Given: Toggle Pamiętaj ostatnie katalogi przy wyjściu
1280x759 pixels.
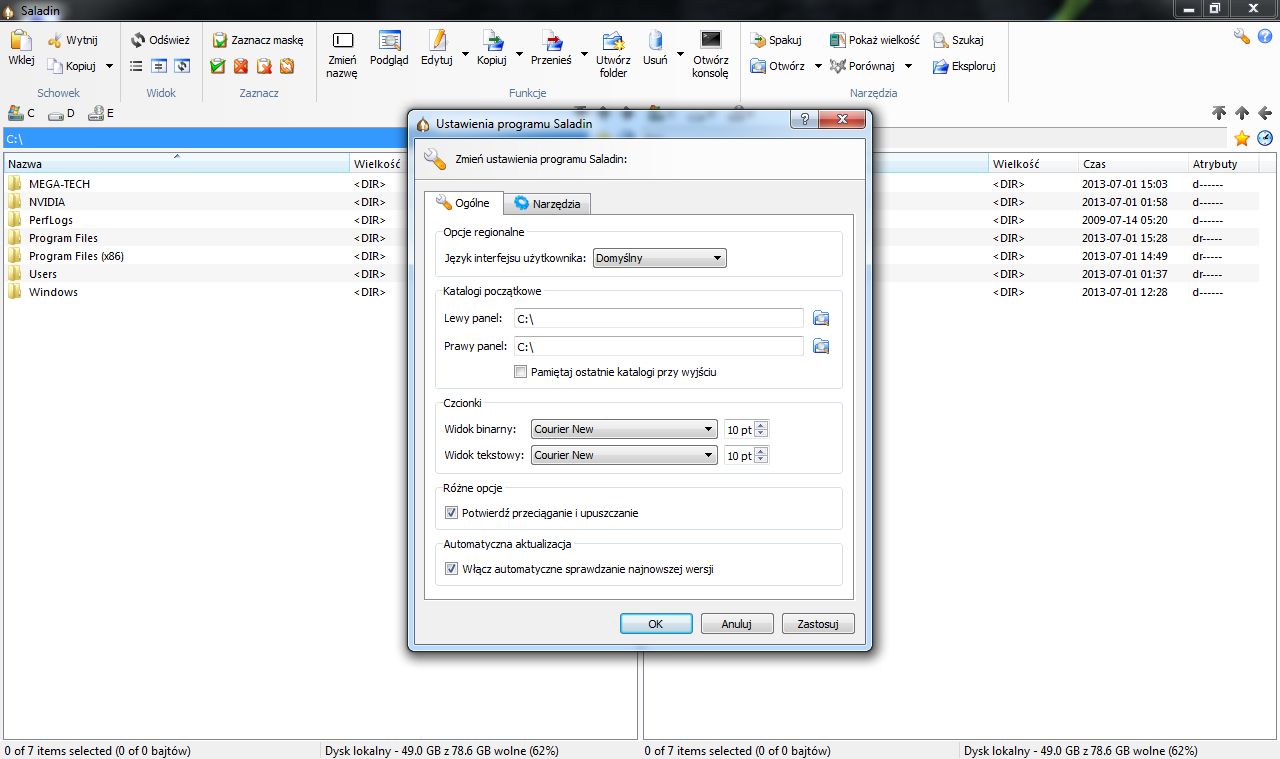Looking at the screenshot, I should pyautogui.click(x=520, y=372).
